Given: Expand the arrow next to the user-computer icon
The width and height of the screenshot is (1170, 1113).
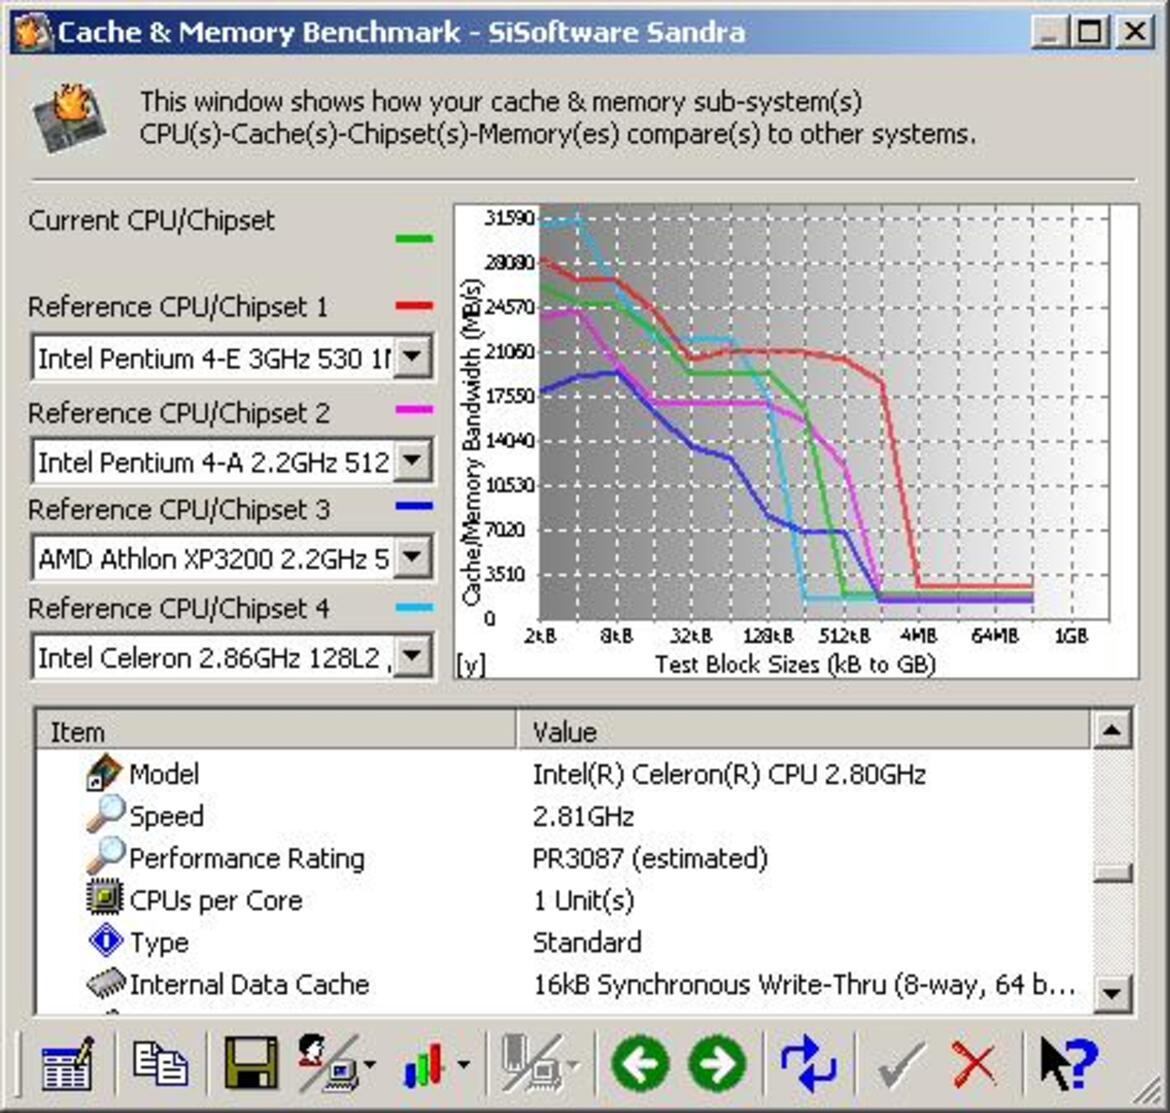Looking at the screenshot, I should point(370,1065).
